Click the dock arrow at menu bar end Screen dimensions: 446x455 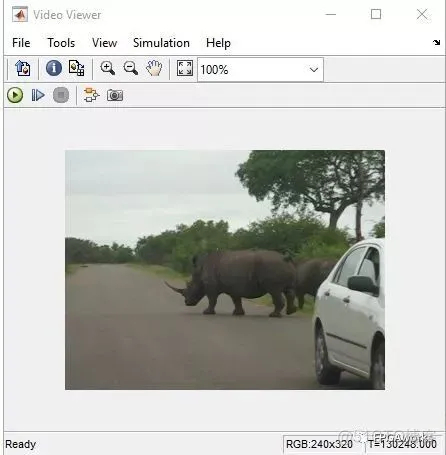436,42
